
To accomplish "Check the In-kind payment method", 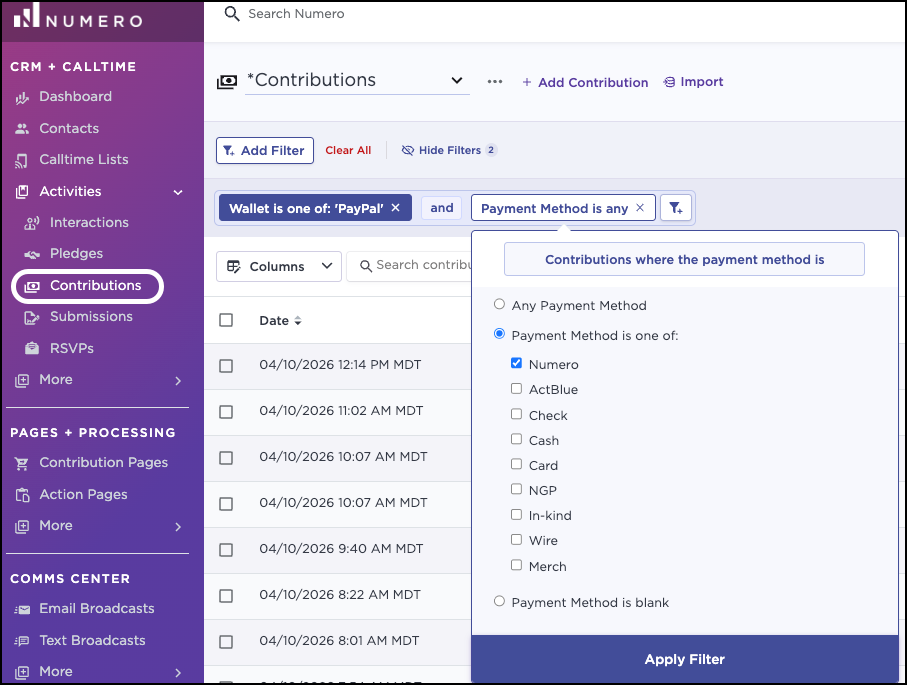I will tap(517, 514).
